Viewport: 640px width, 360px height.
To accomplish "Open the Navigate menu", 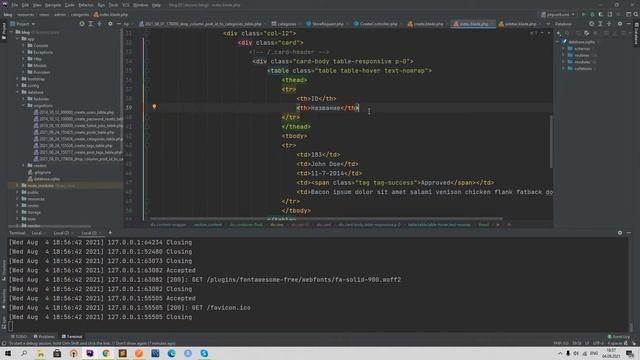I will 53,5.
